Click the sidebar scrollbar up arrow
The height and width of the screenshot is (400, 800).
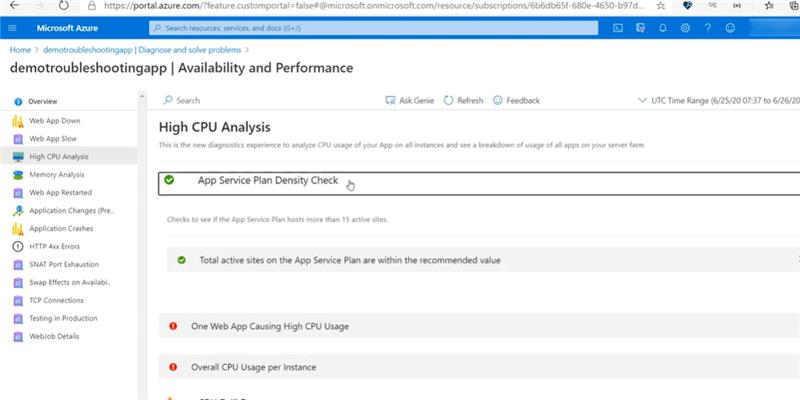[142, 96]
